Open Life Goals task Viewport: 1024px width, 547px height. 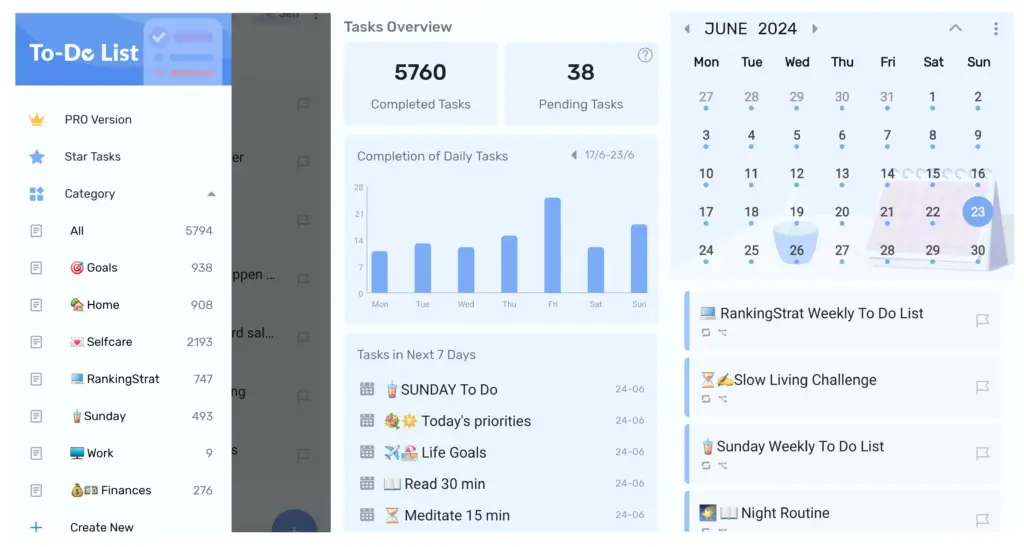[502, 452]
